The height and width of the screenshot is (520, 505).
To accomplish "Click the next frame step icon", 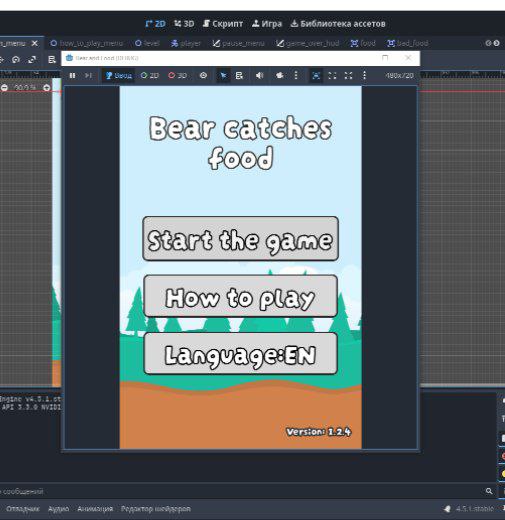I will pos(88,76).
